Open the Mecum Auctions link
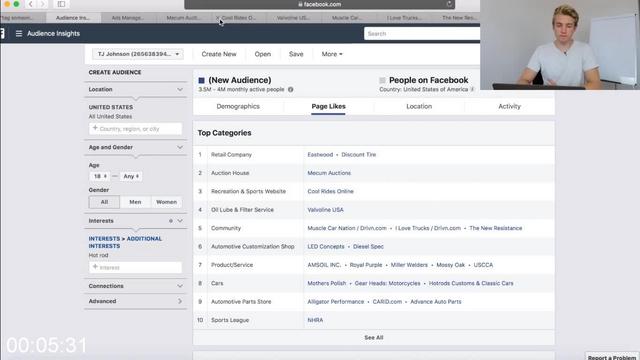 pyautogui.click(x=329, y=173)
